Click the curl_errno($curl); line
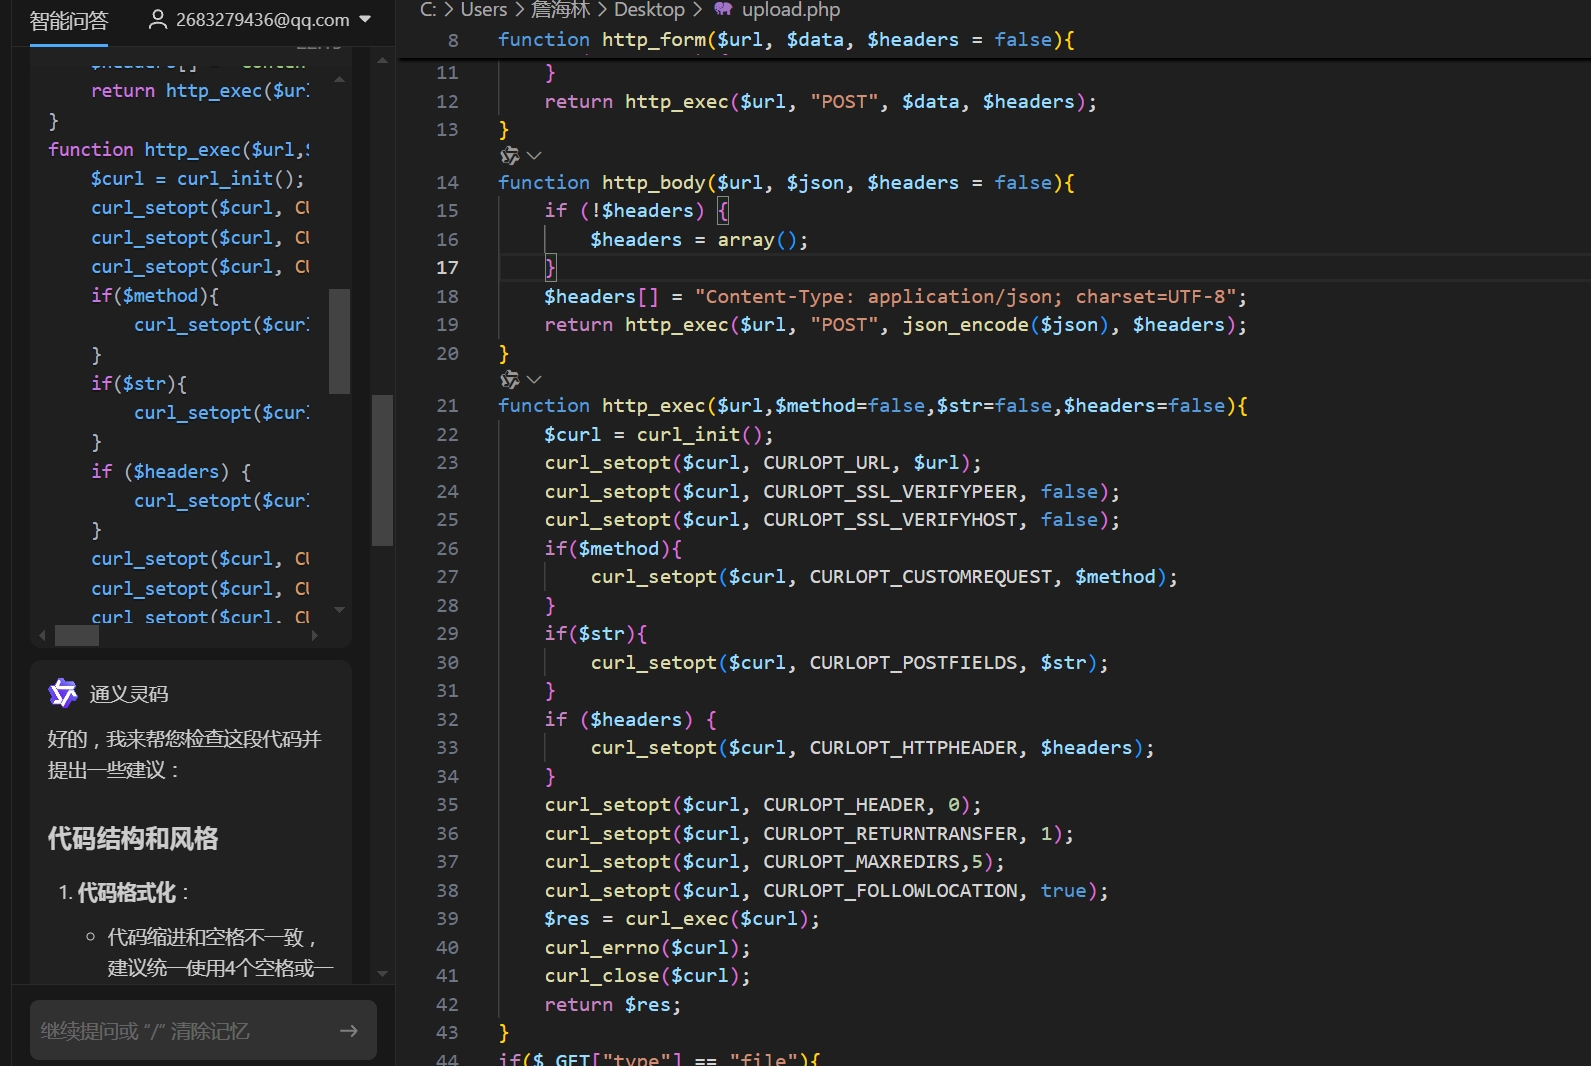 pyautogui.click(x=647, y=948)
